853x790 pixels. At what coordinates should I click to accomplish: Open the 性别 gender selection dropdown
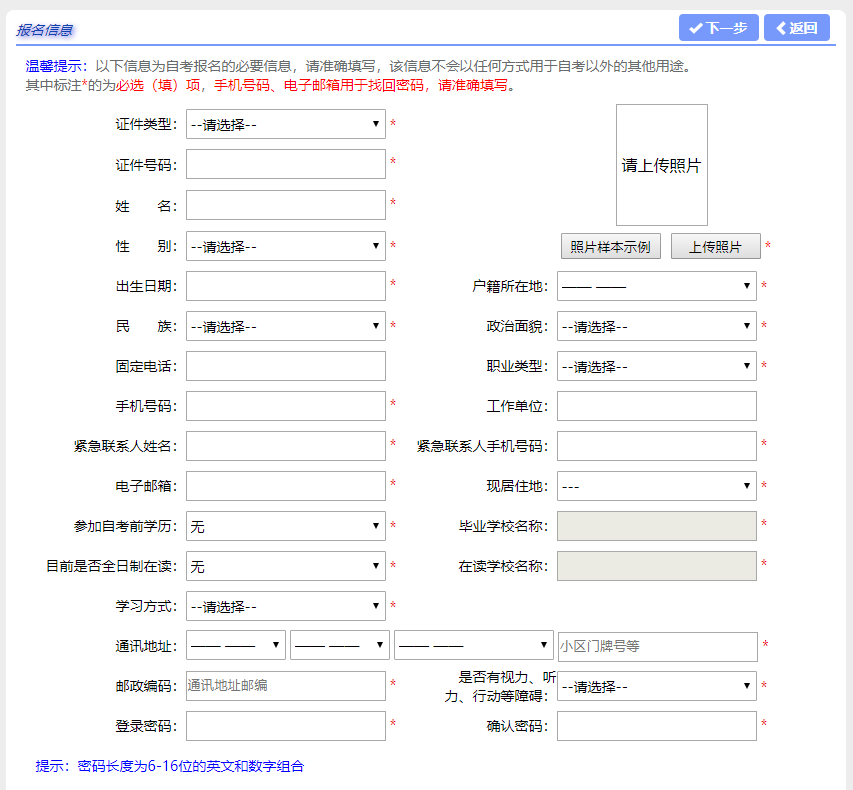(285, 245)
